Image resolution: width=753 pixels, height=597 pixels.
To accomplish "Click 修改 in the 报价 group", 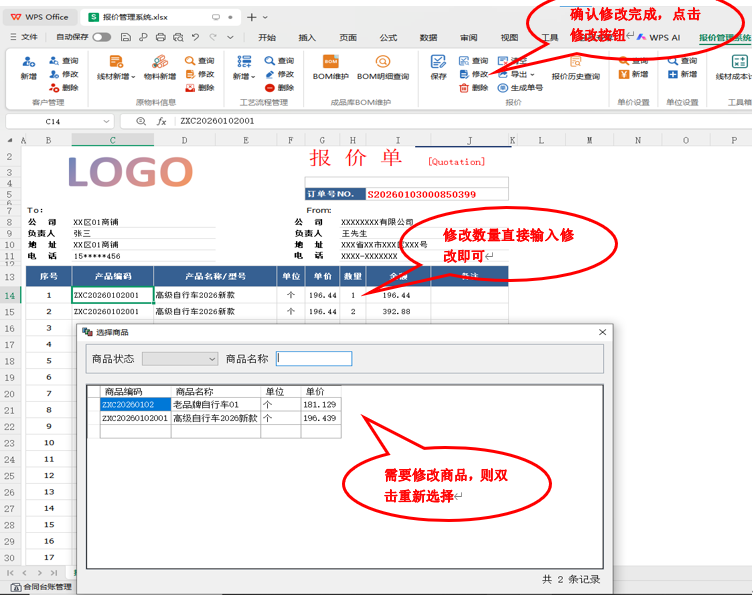I will click(x=474, y=74).
